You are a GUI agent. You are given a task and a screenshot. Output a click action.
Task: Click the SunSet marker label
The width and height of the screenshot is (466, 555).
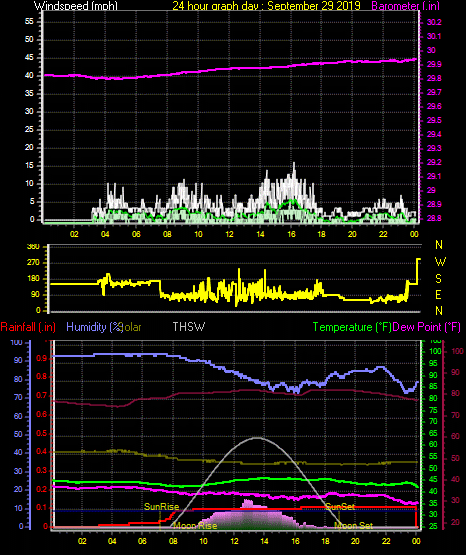click(x=340, y=507)
